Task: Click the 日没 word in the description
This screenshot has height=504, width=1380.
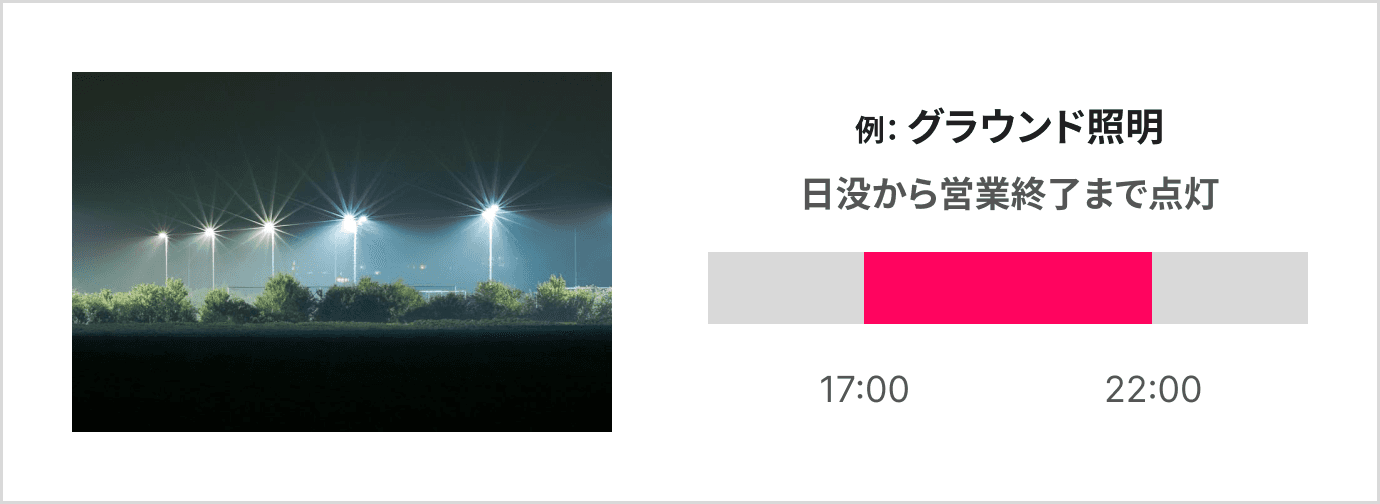Action: click(839, 195)
